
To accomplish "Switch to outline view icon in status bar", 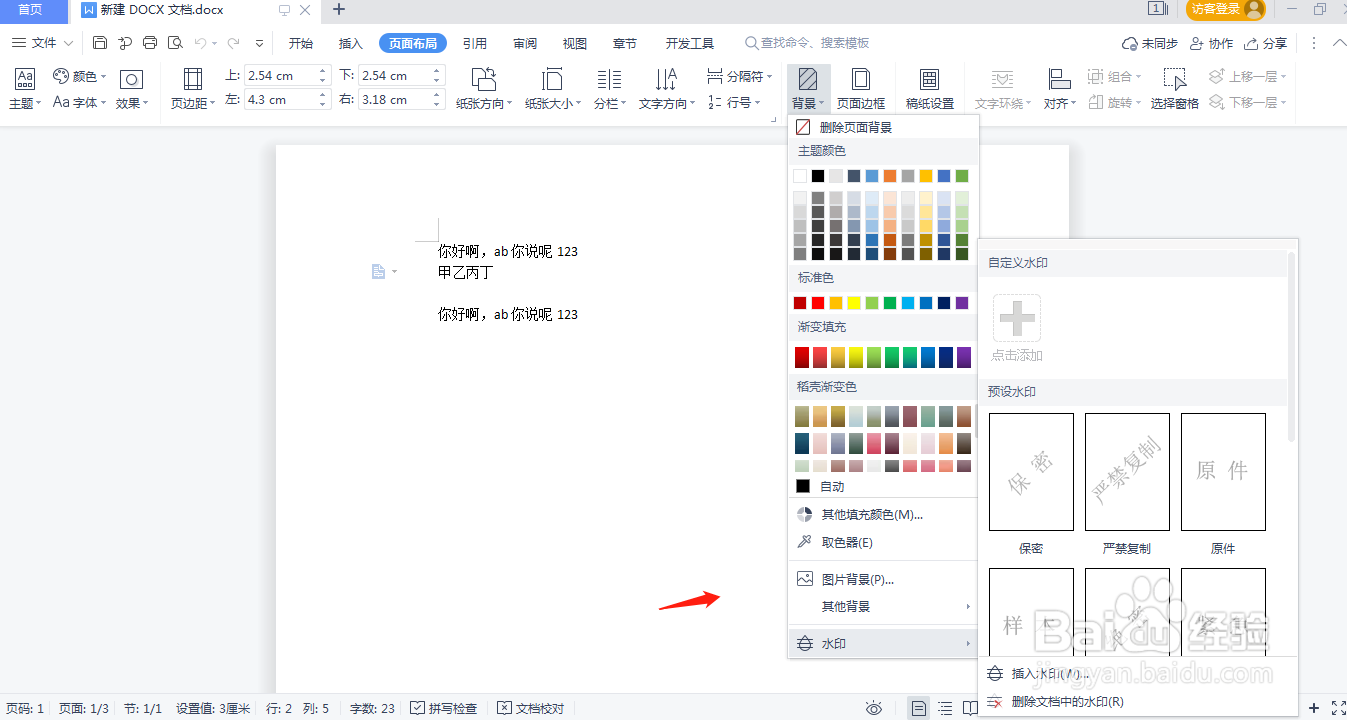I will point(945,708).
